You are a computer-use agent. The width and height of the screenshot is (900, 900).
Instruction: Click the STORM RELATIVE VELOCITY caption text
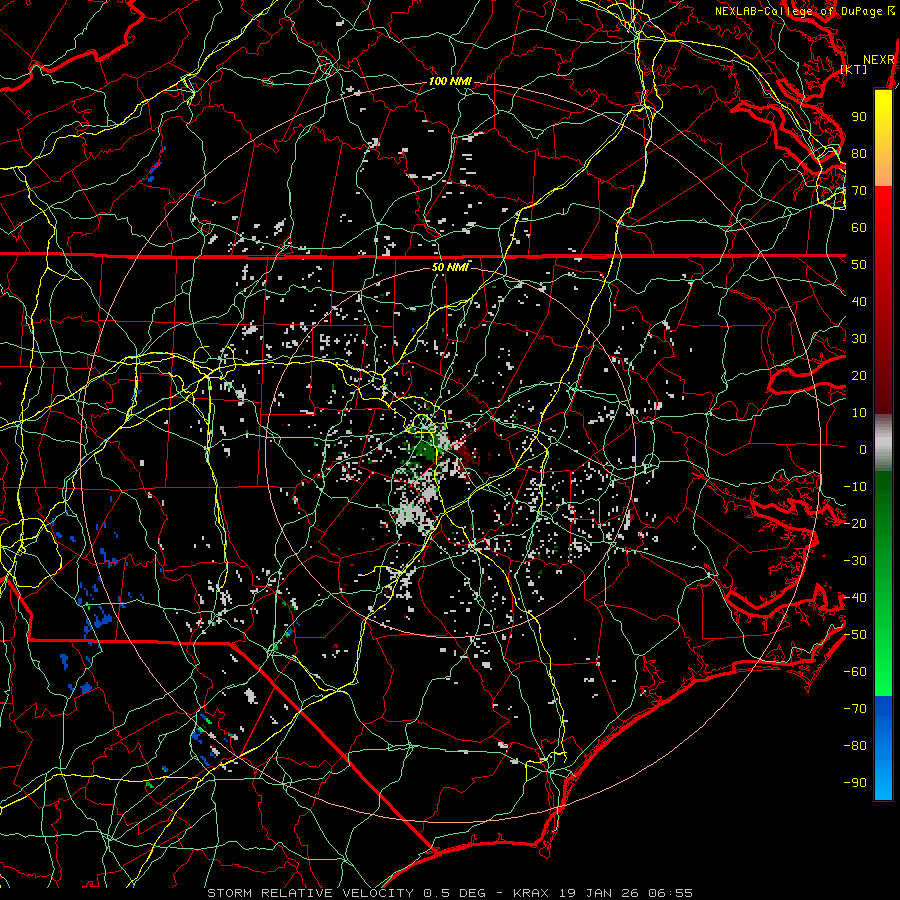coord(312,893)
